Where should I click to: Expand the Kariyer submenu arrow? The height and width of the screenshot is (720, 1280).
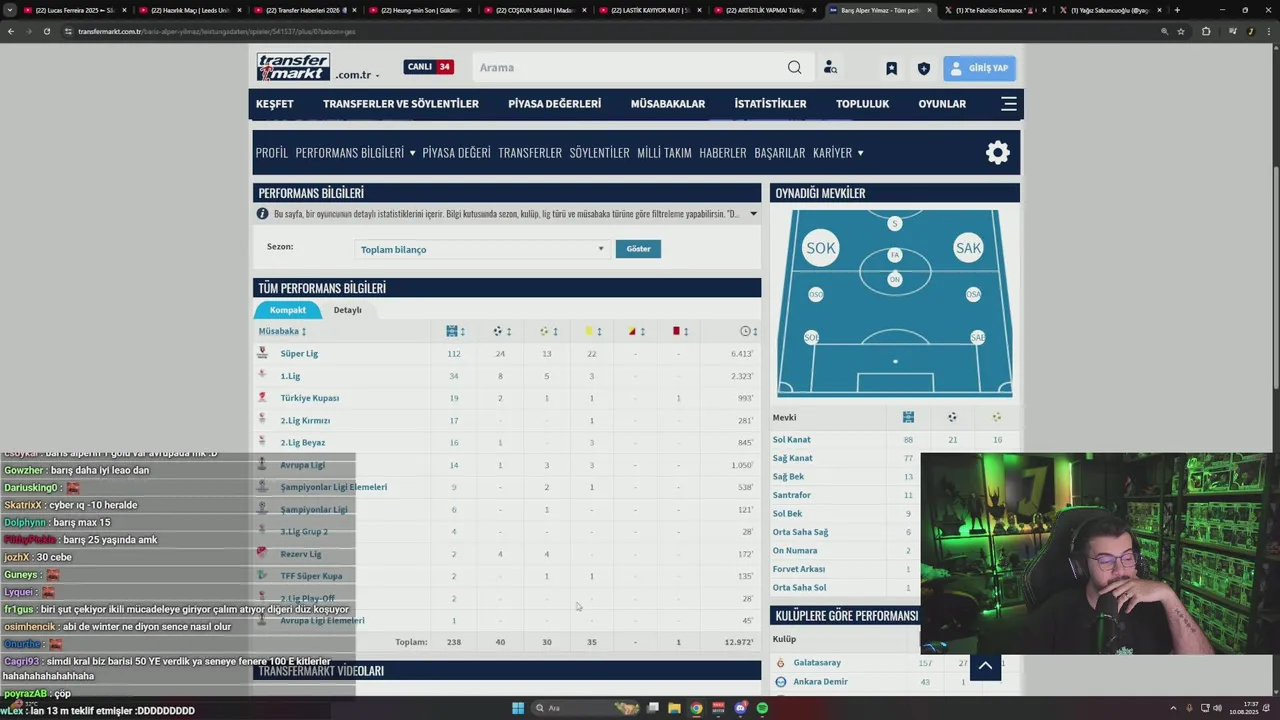click(860, 153)
